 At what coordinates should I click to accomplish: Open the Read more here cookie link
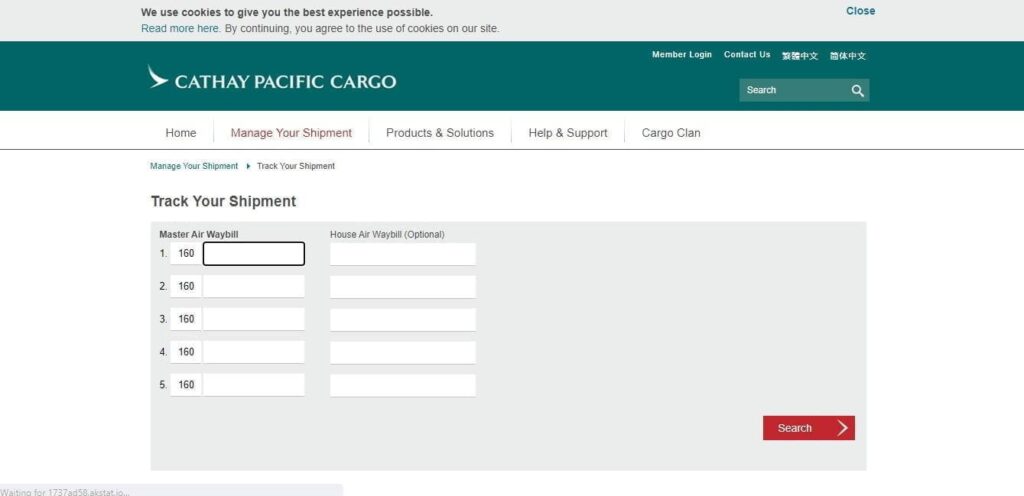pos(180,29)
